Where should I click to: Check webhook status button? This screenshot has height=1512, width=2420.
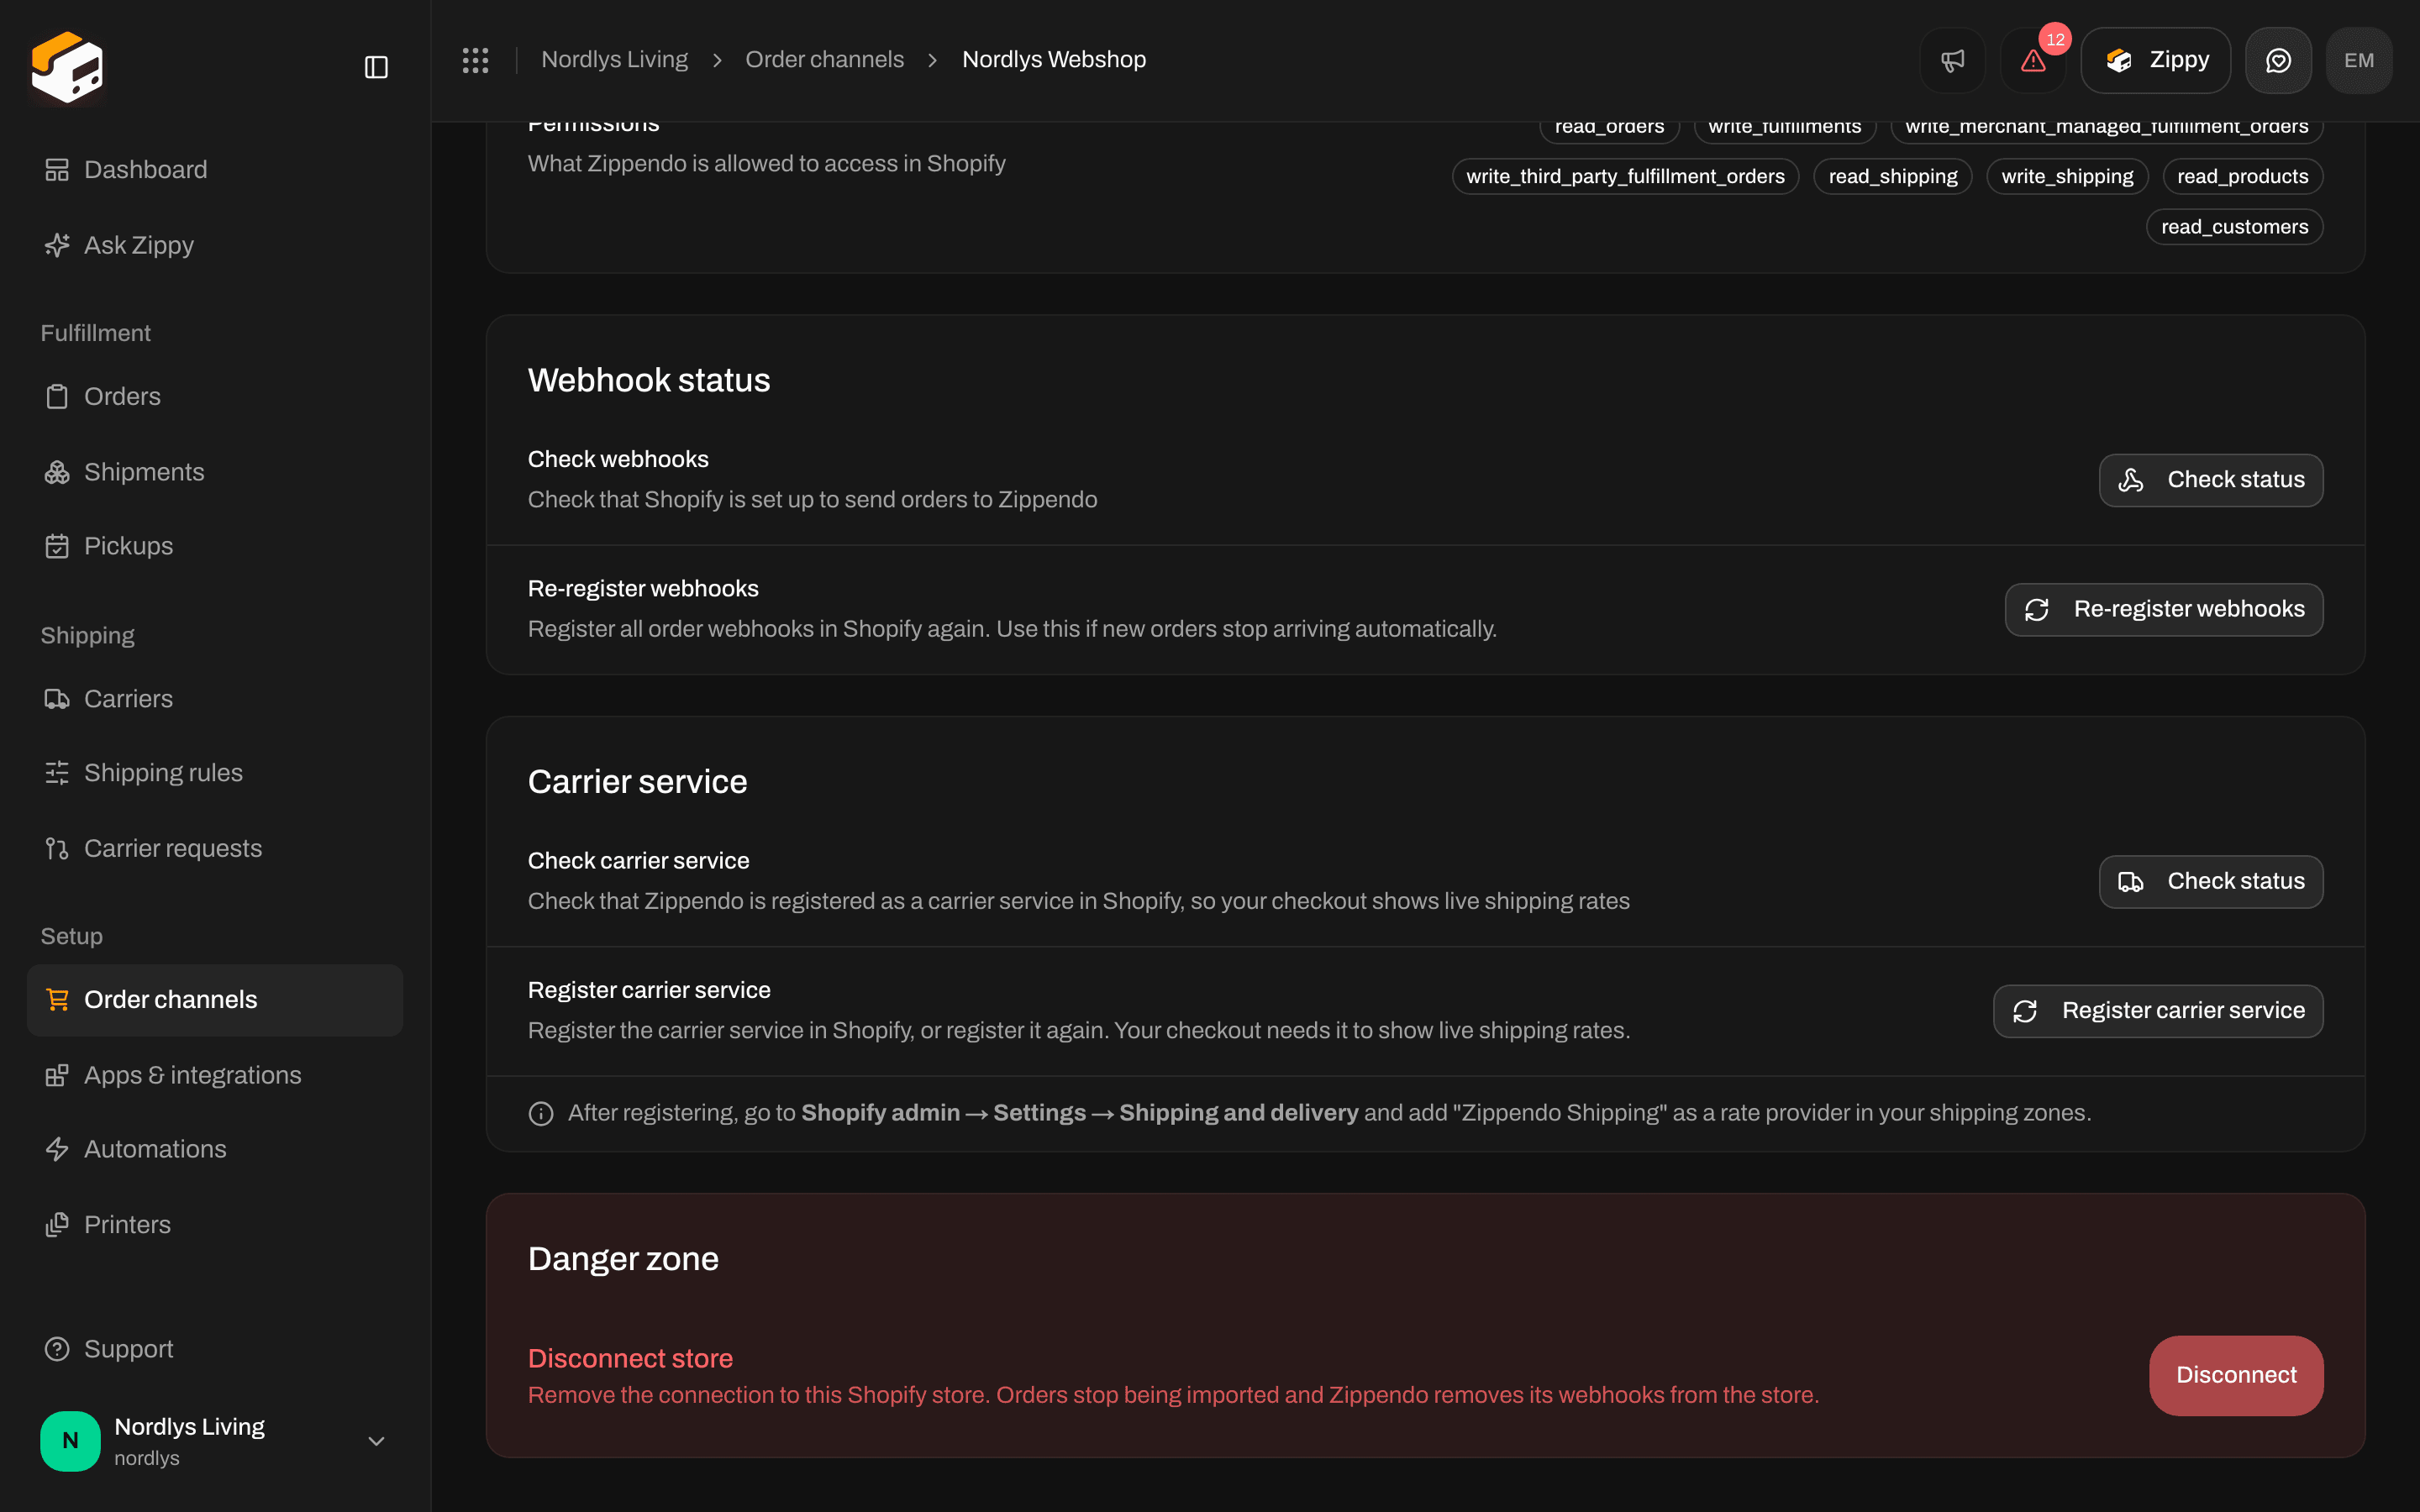(2210, 480)
